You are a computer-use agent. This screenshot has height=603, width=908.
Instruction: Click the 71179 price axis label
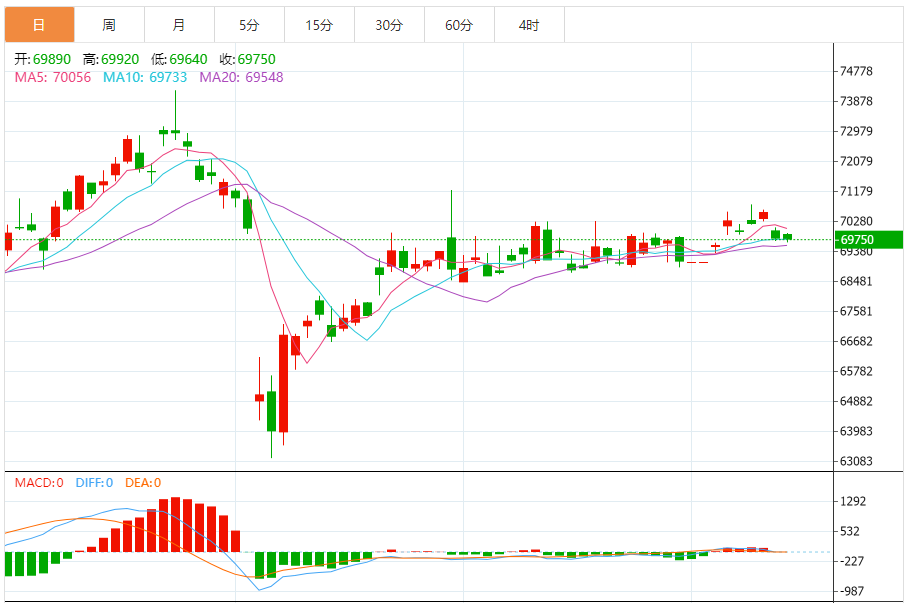856,191
